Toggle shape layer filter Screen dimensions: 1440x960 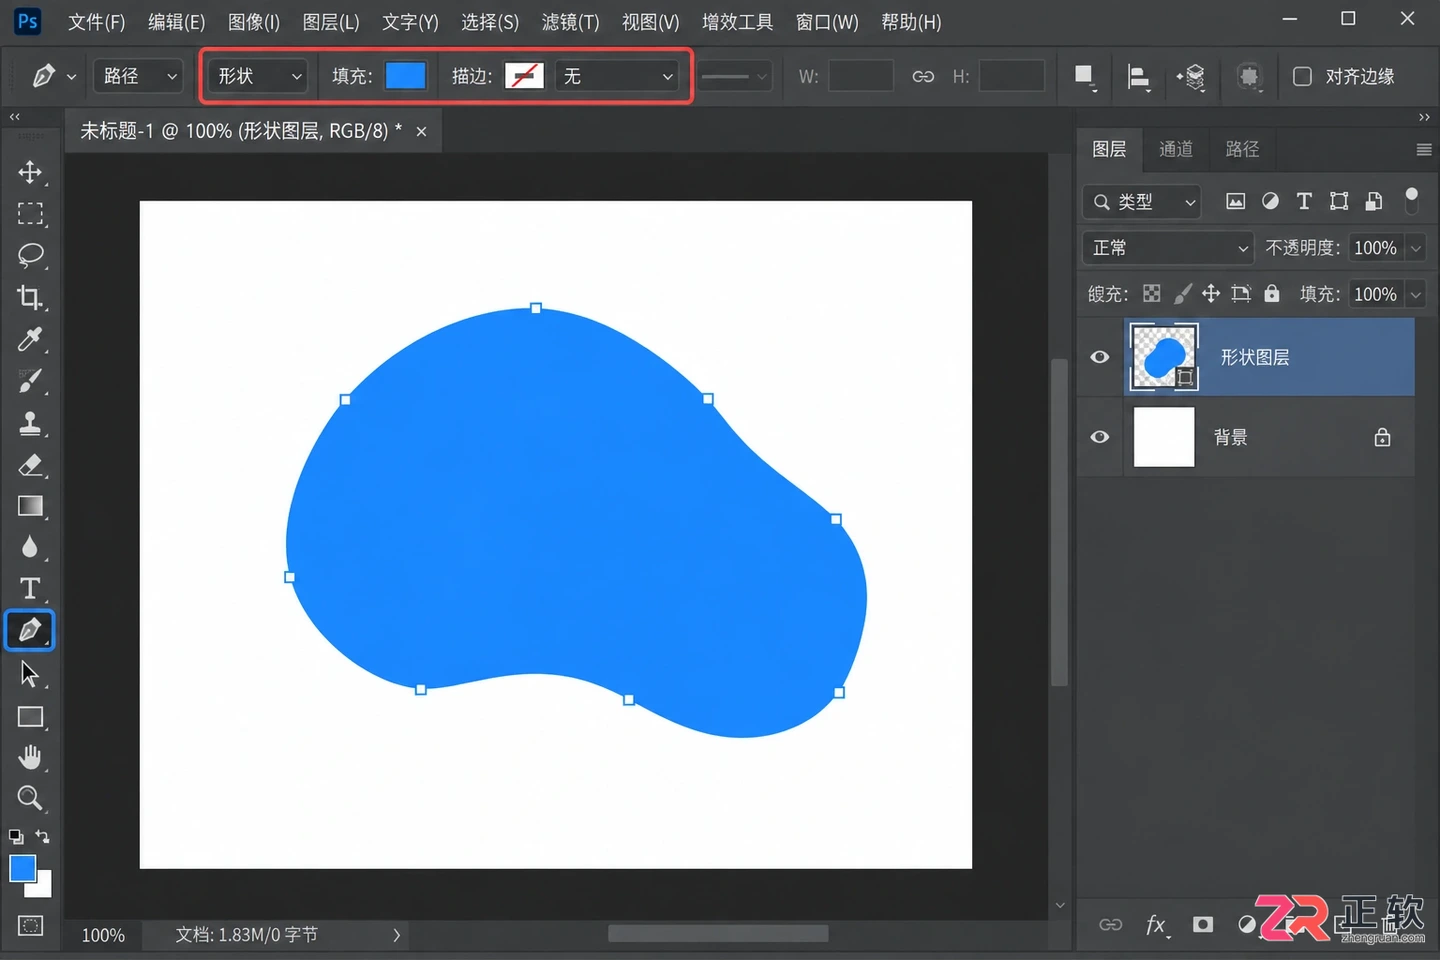click(x=1339, y=201)
